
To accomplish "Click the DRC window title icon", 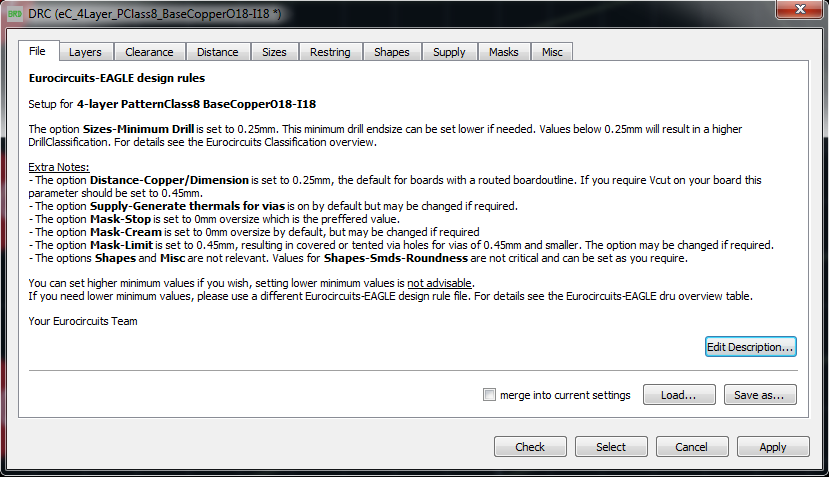I will click(15, 11).
